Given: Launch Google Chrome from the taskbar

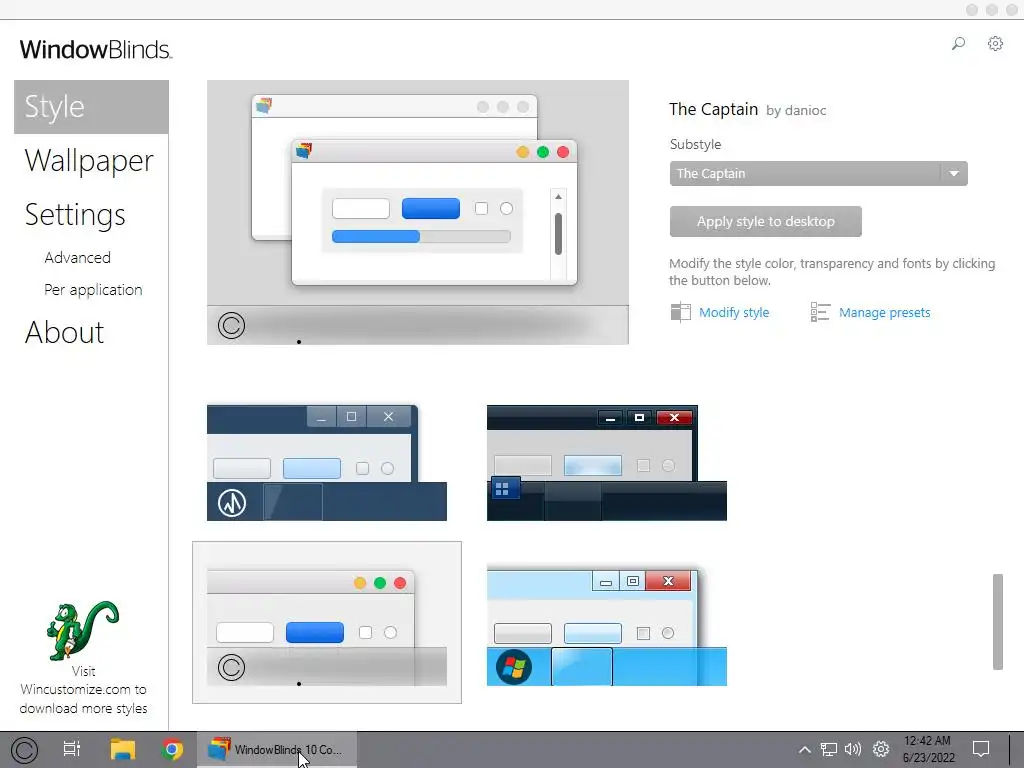Looking at the screenshot, I should [172, 749].
